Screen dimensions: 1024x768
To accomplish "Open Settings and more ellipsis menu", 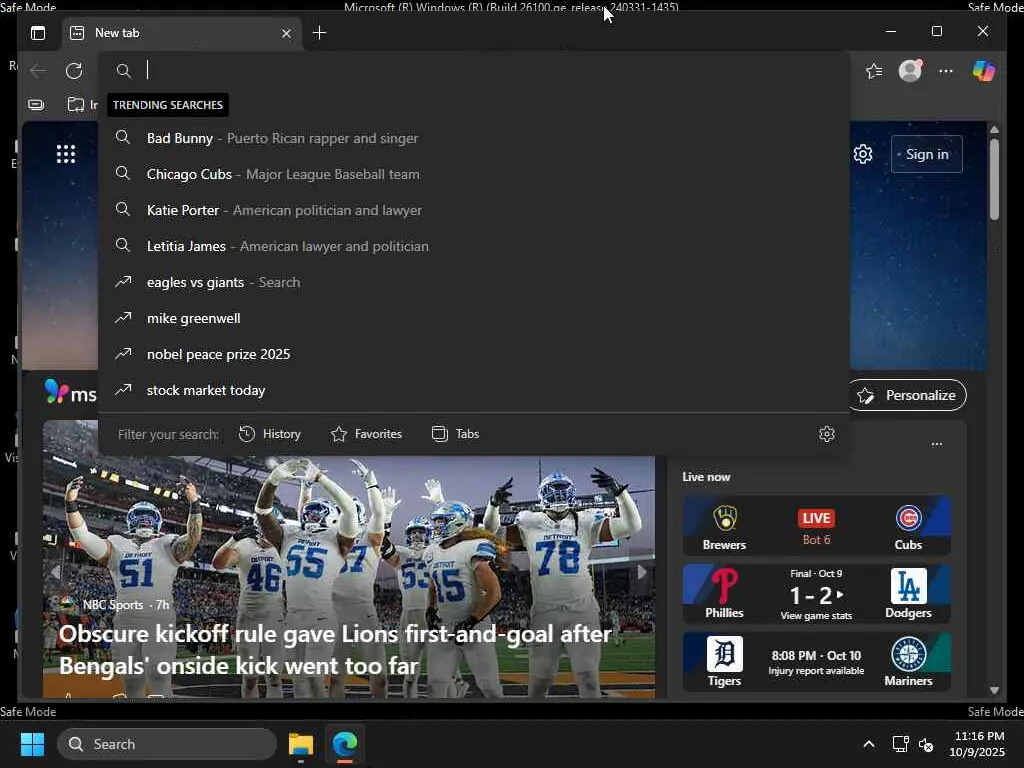I will tap(946, 71).
